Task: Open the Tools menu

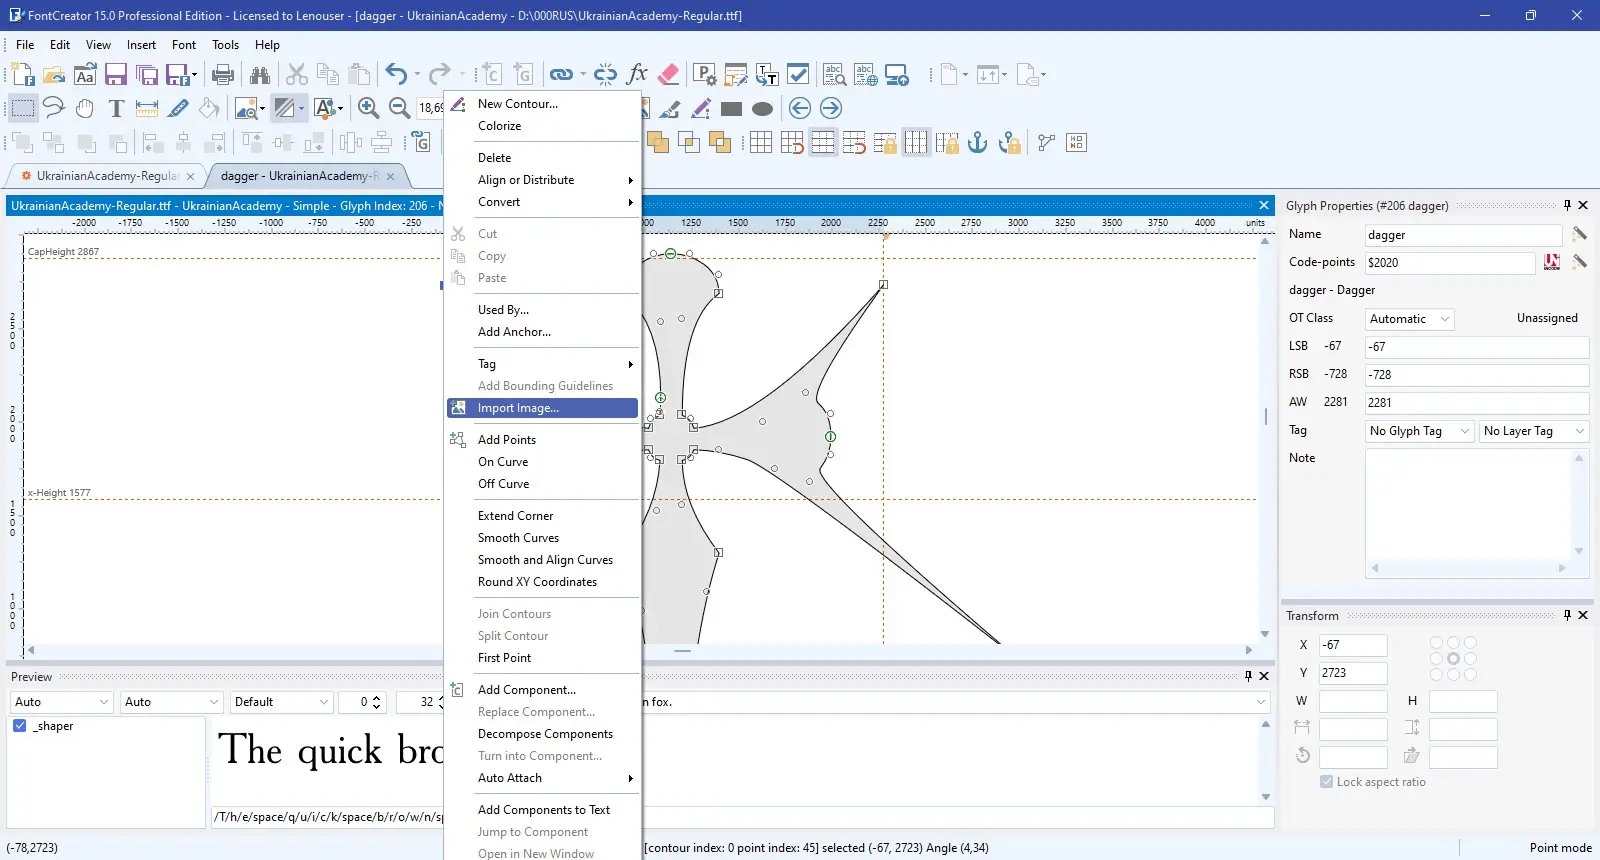Action: [225, 45]
